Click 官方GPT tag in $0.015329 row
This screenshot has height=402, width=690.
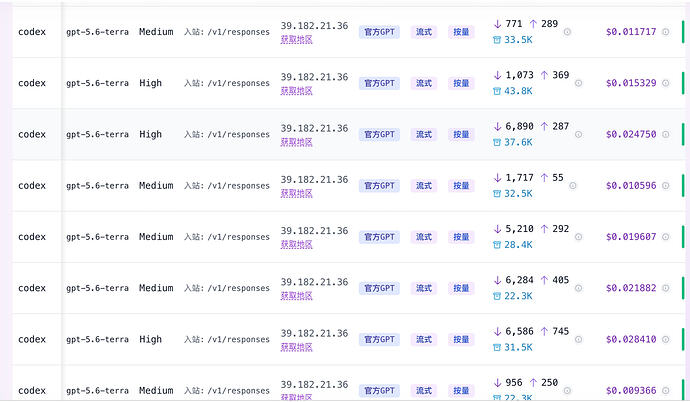point(379,83)
